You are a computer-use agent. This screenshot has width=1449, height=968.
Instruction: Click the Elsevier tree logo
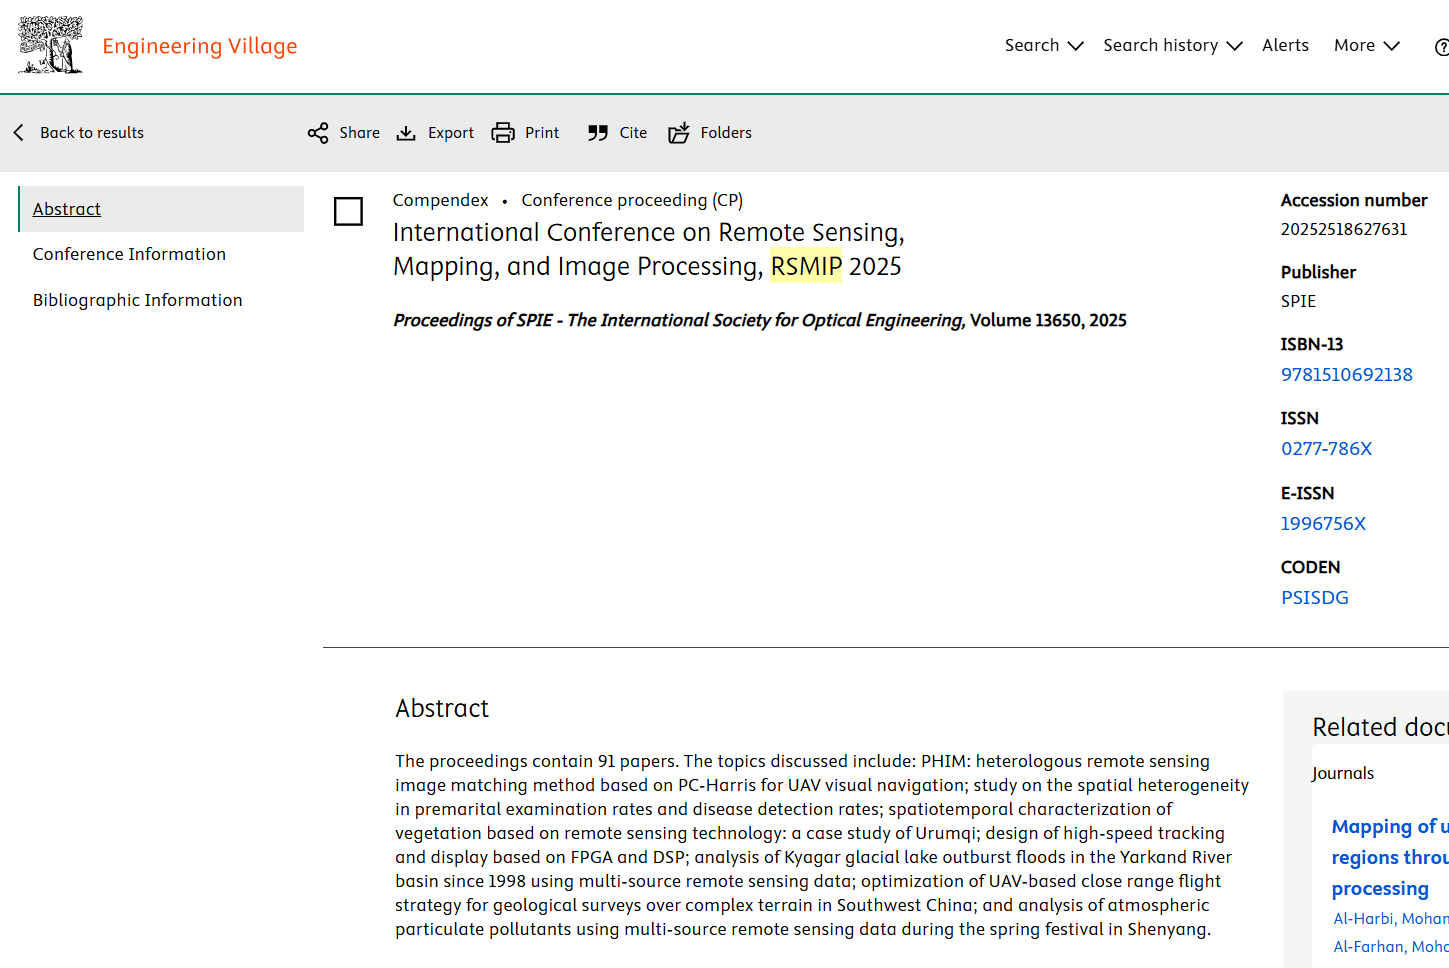pos(50,45)
